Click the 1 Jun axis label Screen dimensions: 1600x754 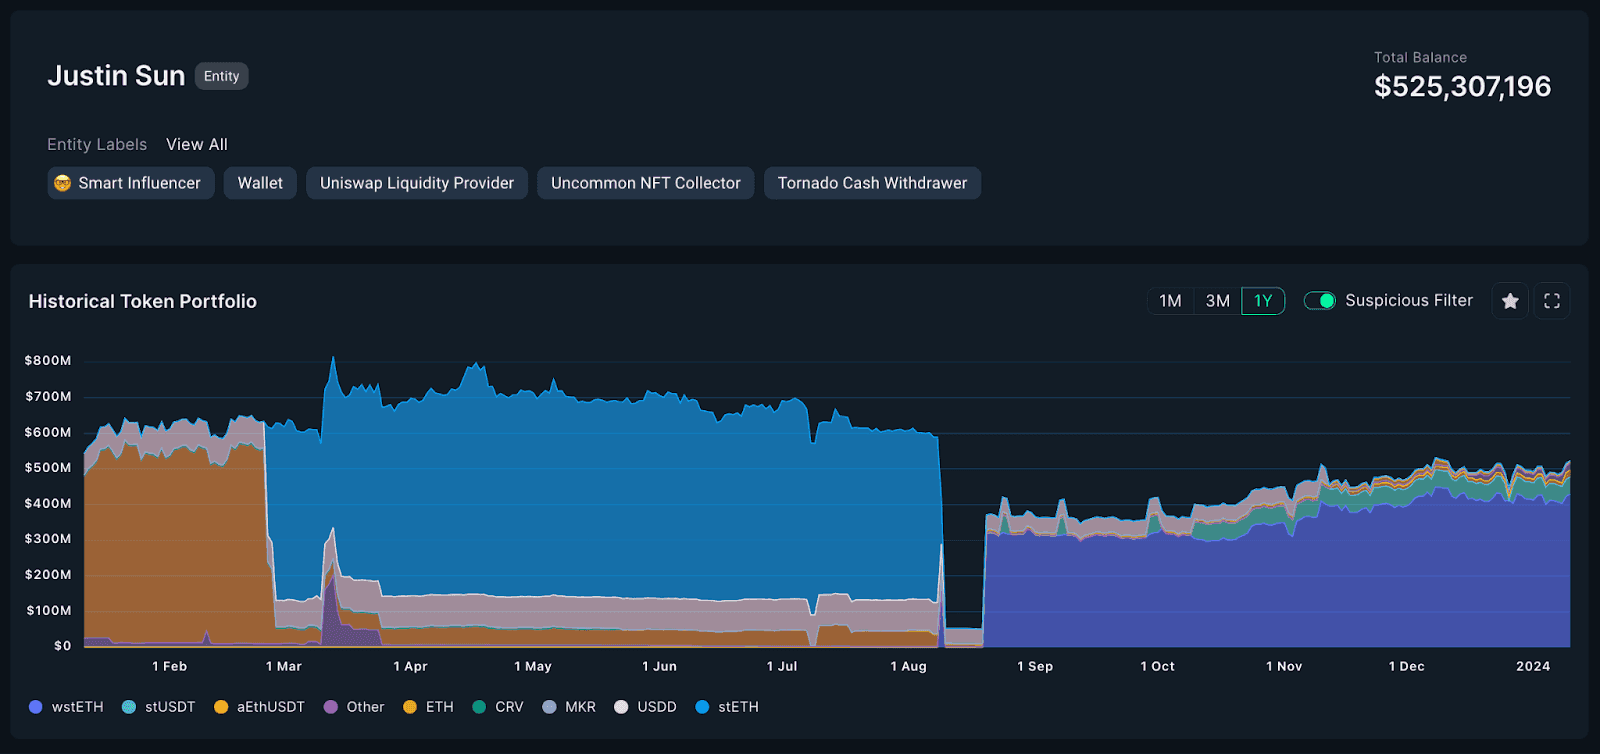pos(659,666)
